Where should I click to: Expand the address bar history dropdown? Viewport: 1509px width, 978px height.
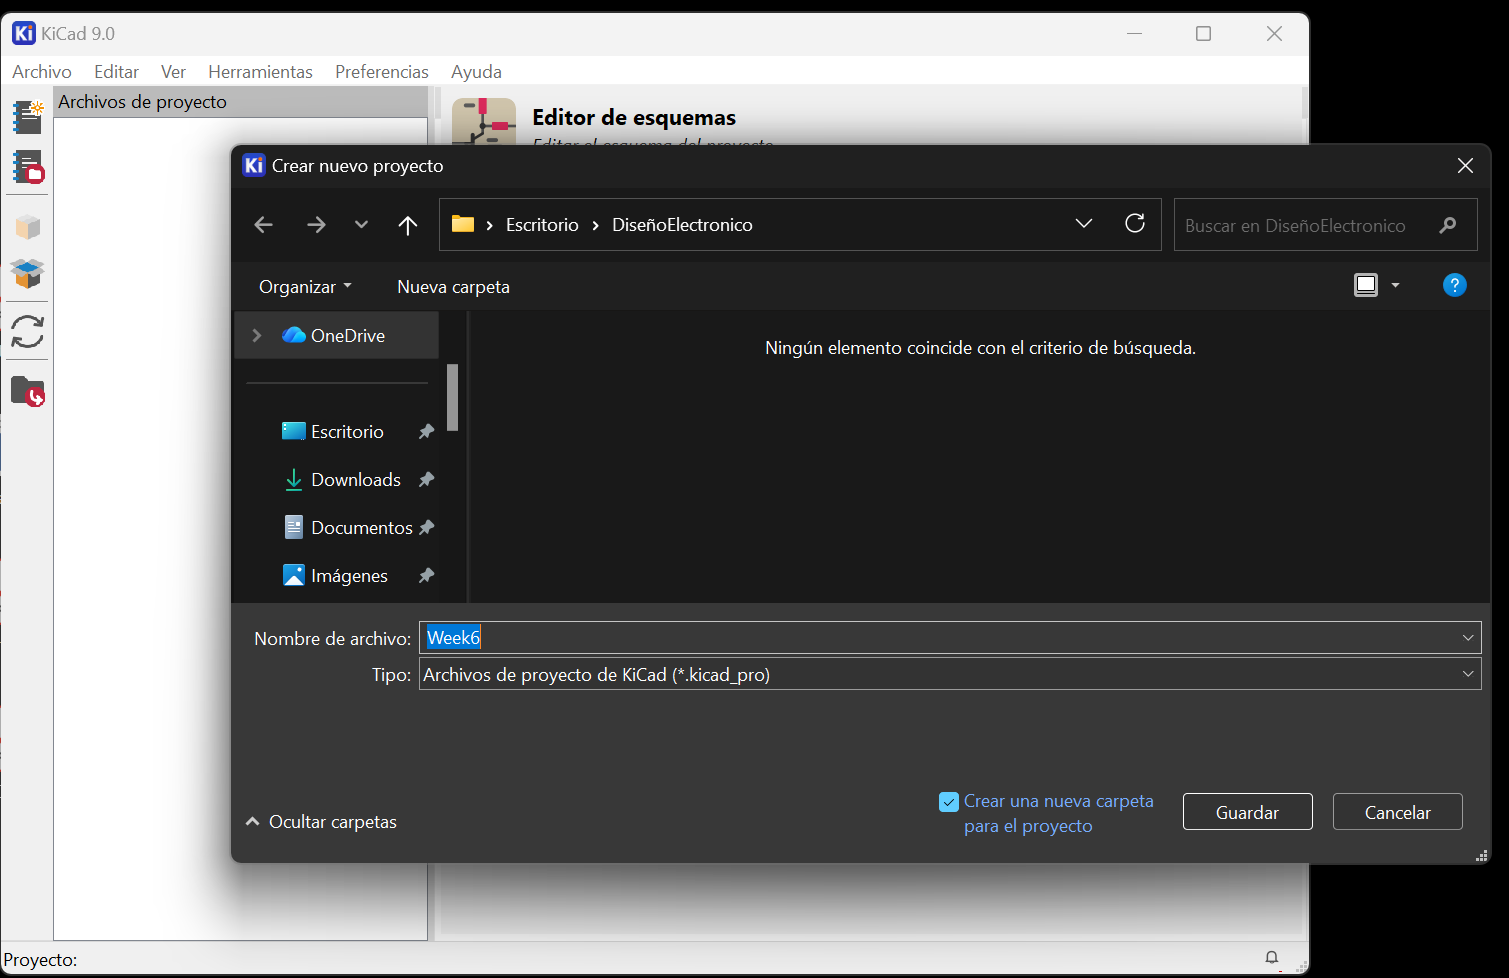click(x=1084, y=223)
